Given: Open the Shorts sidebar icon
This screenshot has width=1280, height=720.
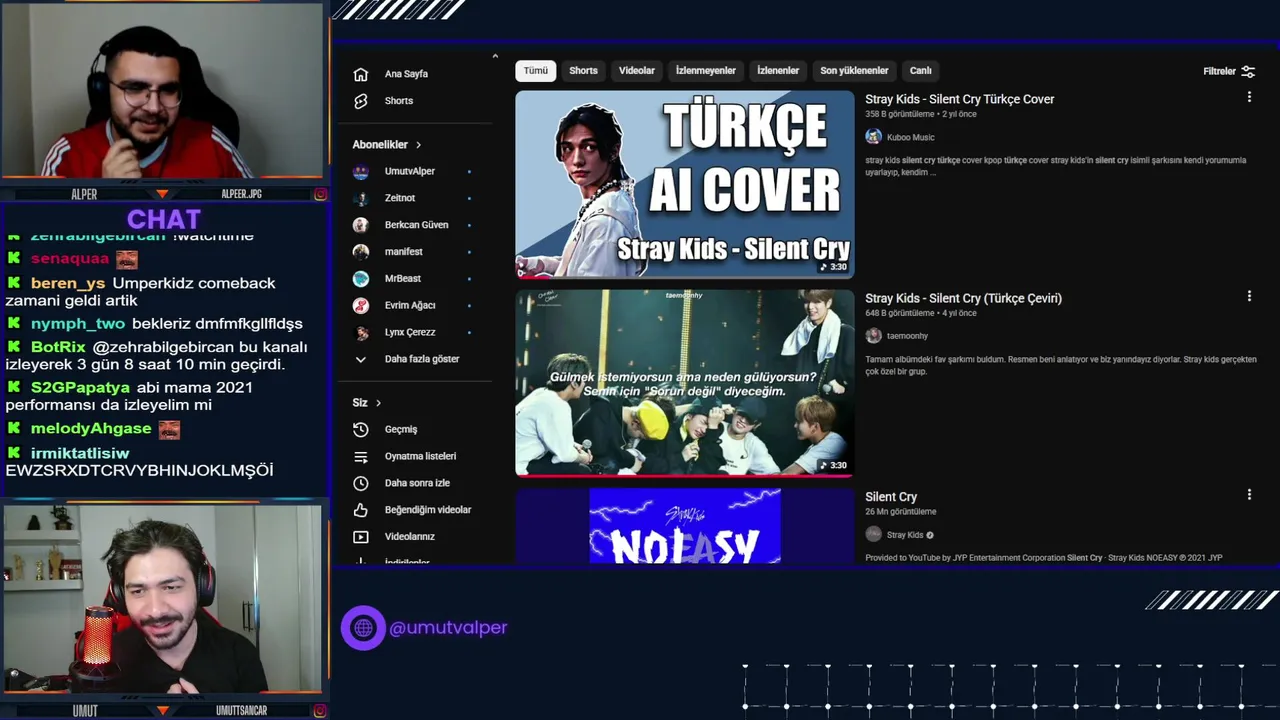Looking at the screenshot, I should click(361, 101).
